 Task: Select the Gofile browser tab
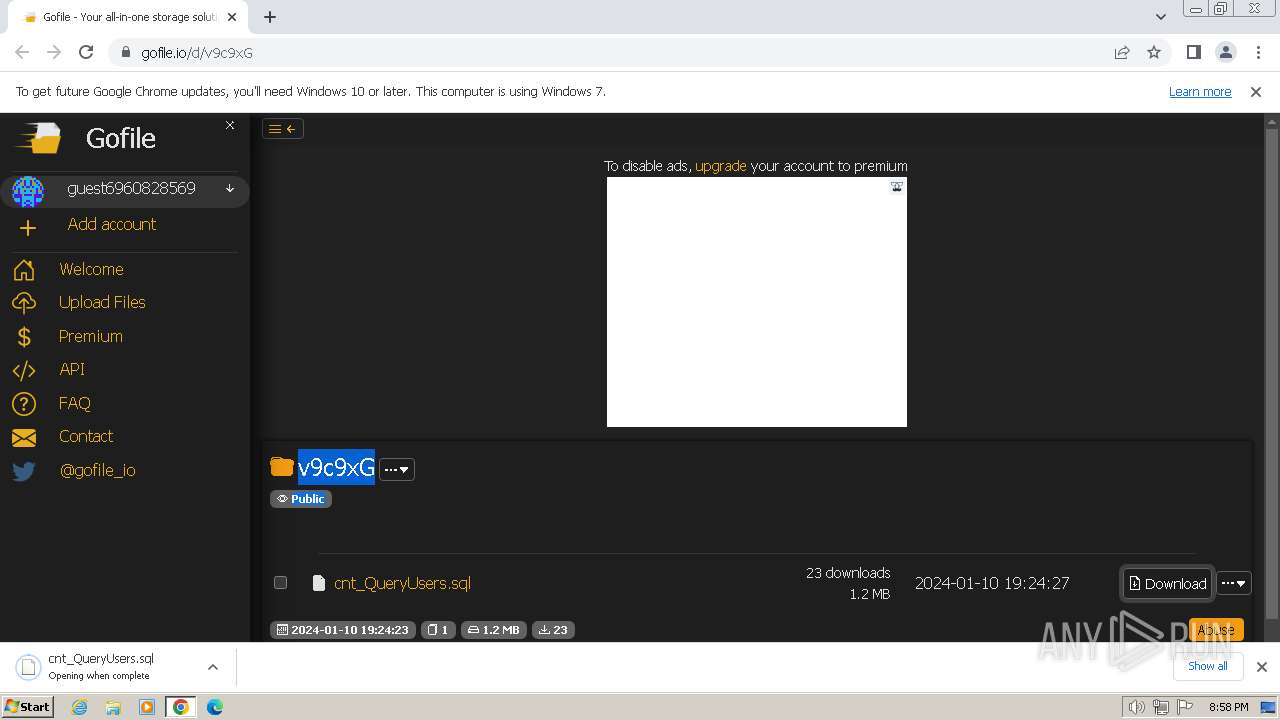tap(128, 17)
